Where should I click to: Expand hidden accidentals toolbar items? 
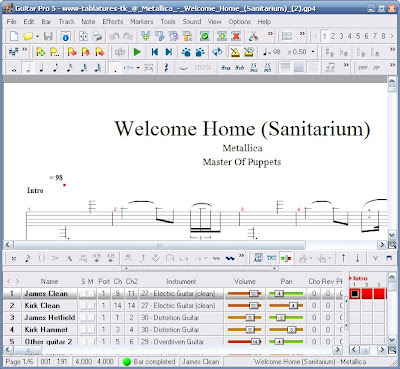tap(392, 50)
